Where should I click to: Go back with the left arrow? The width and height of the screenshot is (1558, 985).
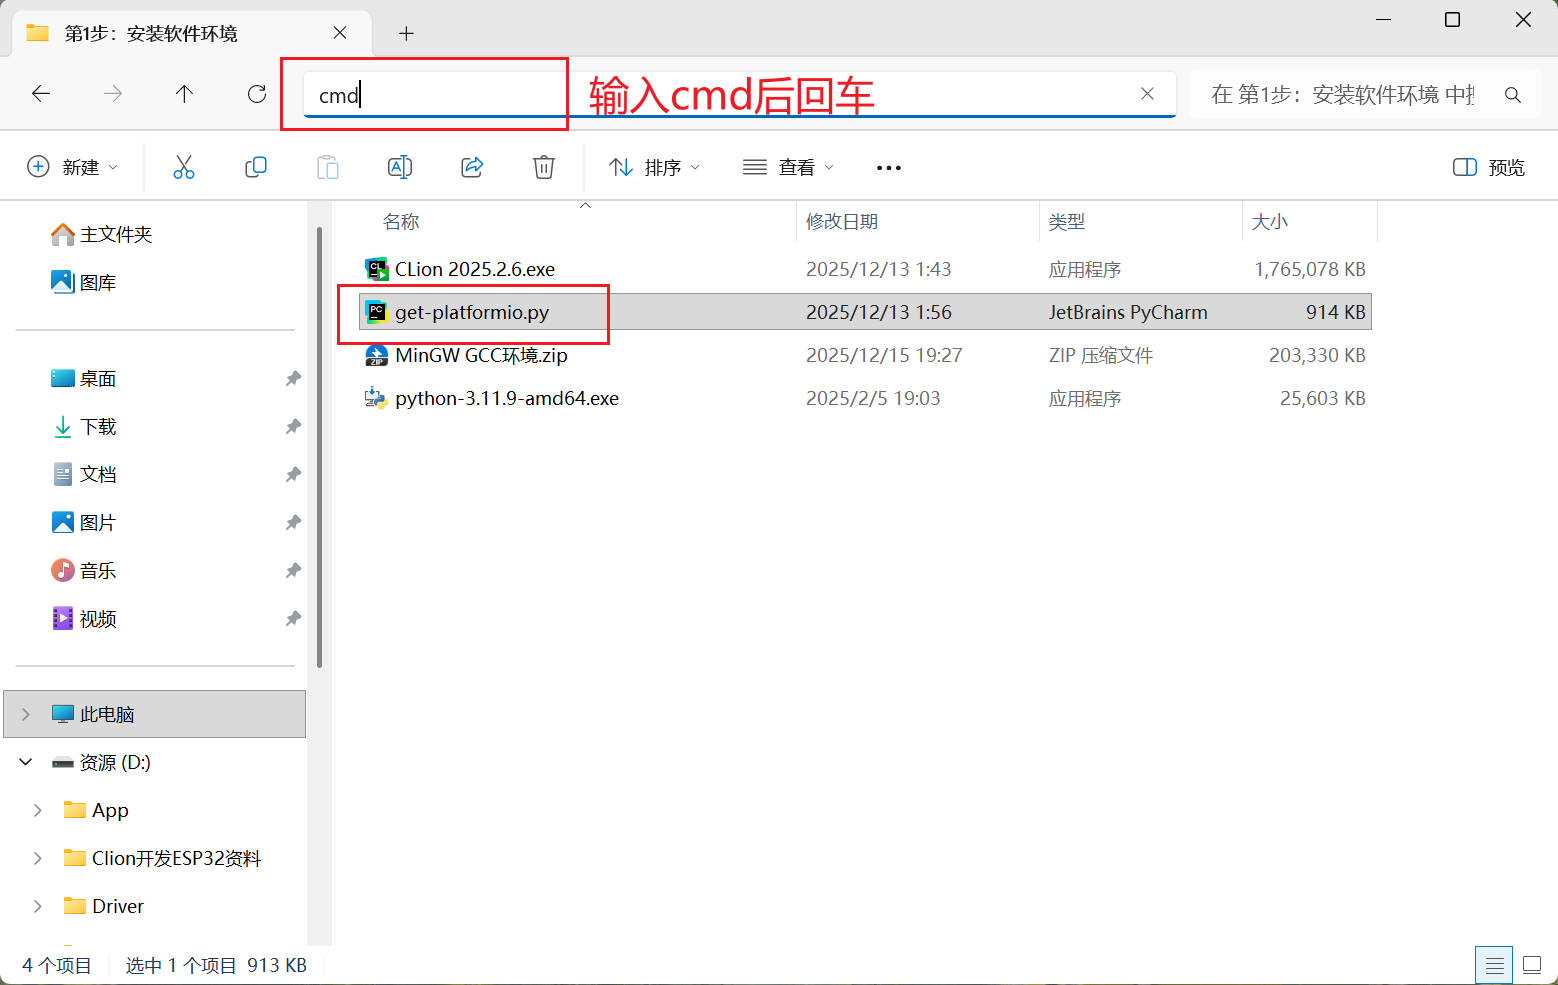(41, 94)
